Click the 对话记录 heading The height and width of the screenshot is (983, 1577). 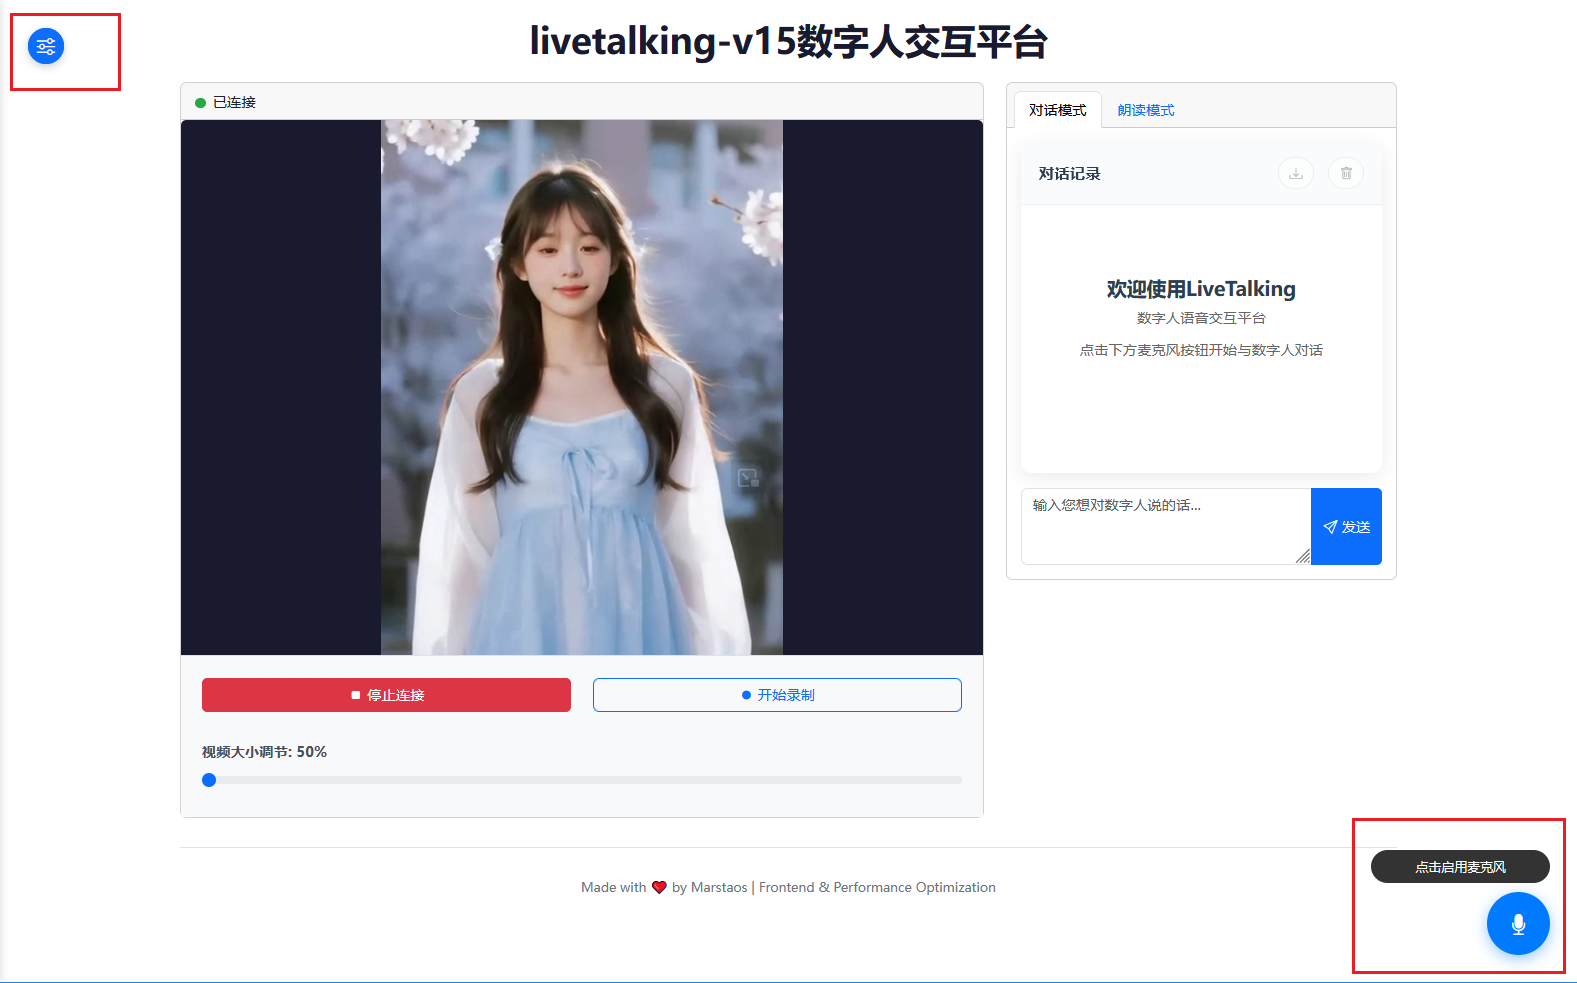point(1069,173)
